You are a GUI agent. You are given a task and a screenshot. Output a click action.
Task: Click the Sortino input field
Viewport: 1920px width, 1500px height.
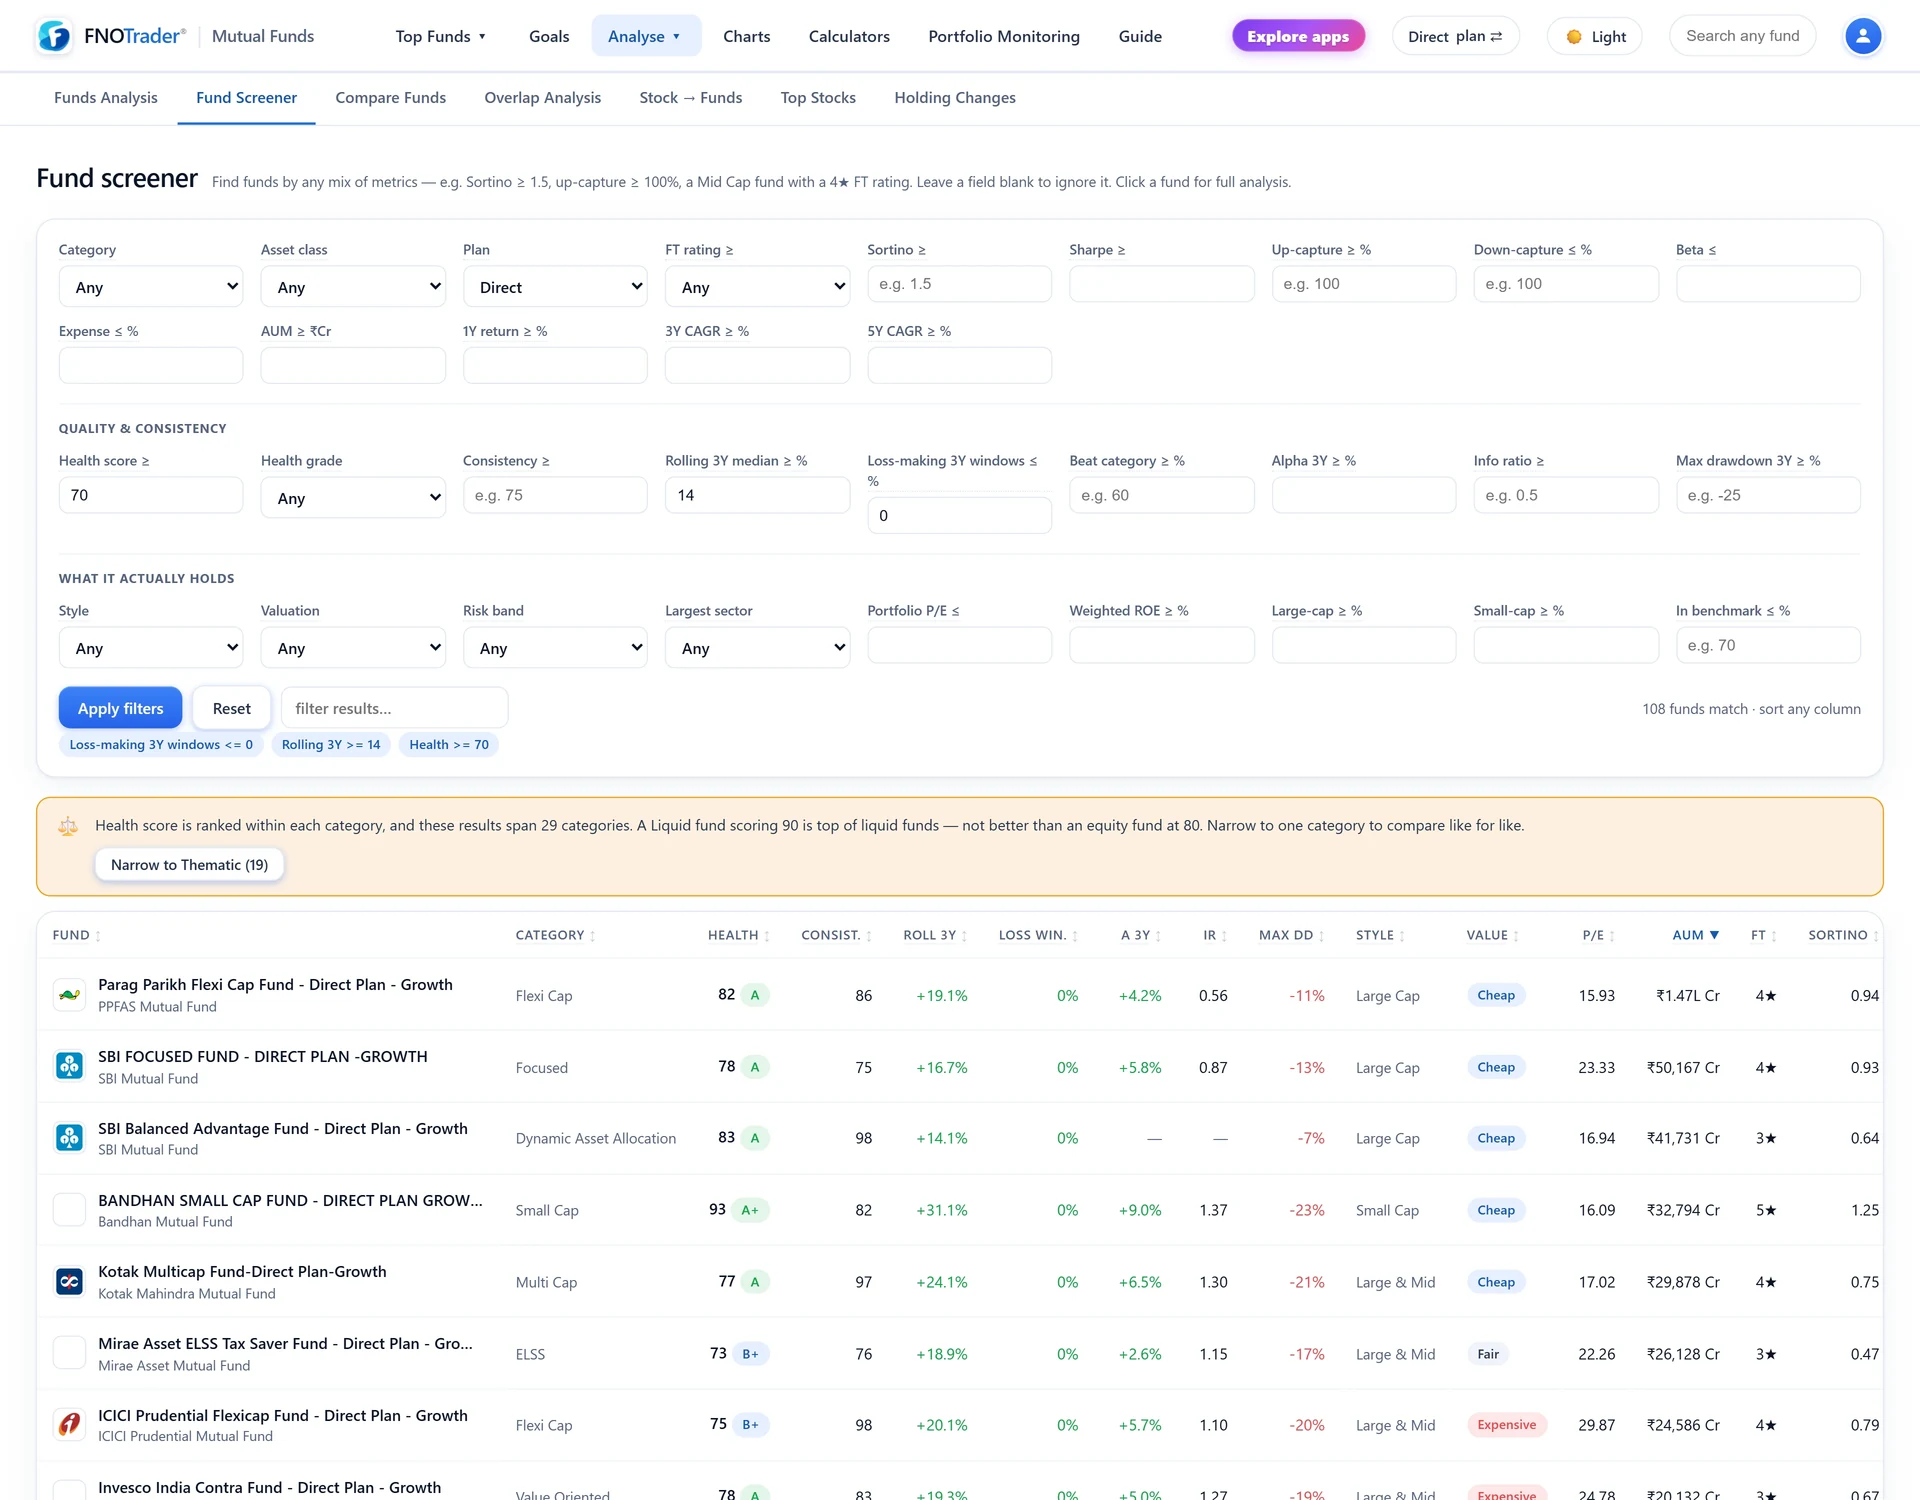(959, 284)
